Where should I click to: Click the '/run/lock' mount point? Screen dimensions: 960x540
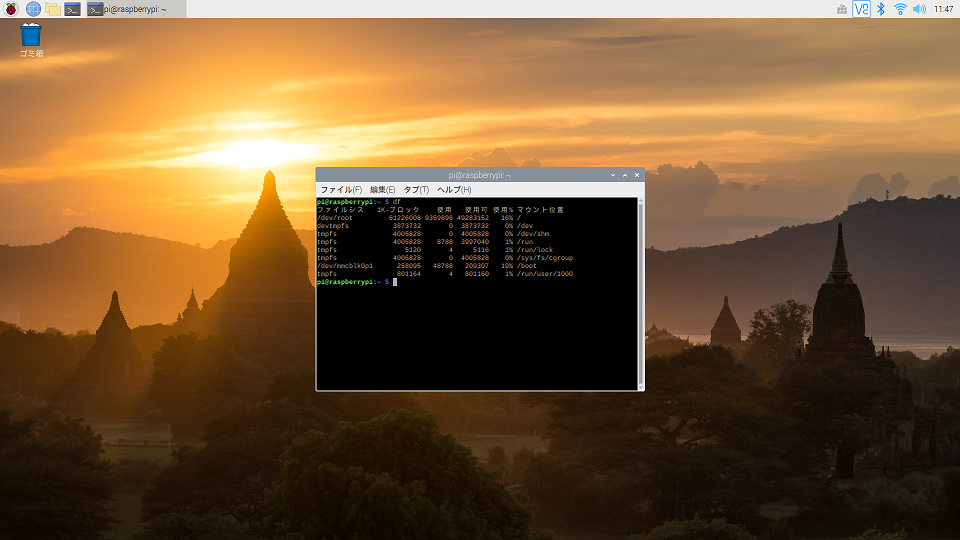click(x=535, y=250)
